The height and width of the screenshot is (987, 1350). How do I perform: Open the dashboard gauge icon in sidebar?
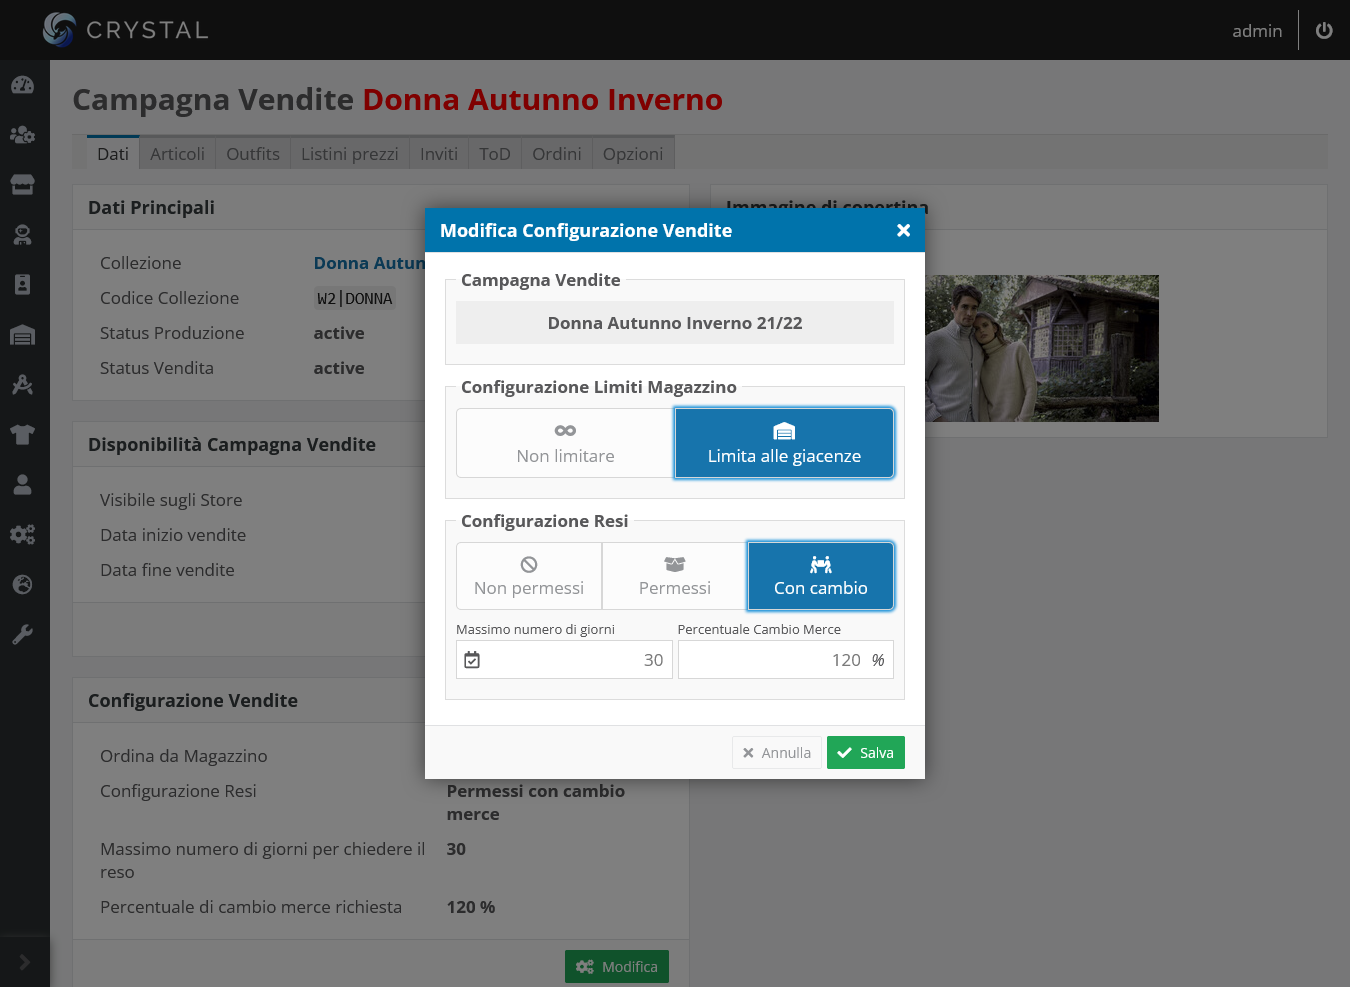coord(23,85)
